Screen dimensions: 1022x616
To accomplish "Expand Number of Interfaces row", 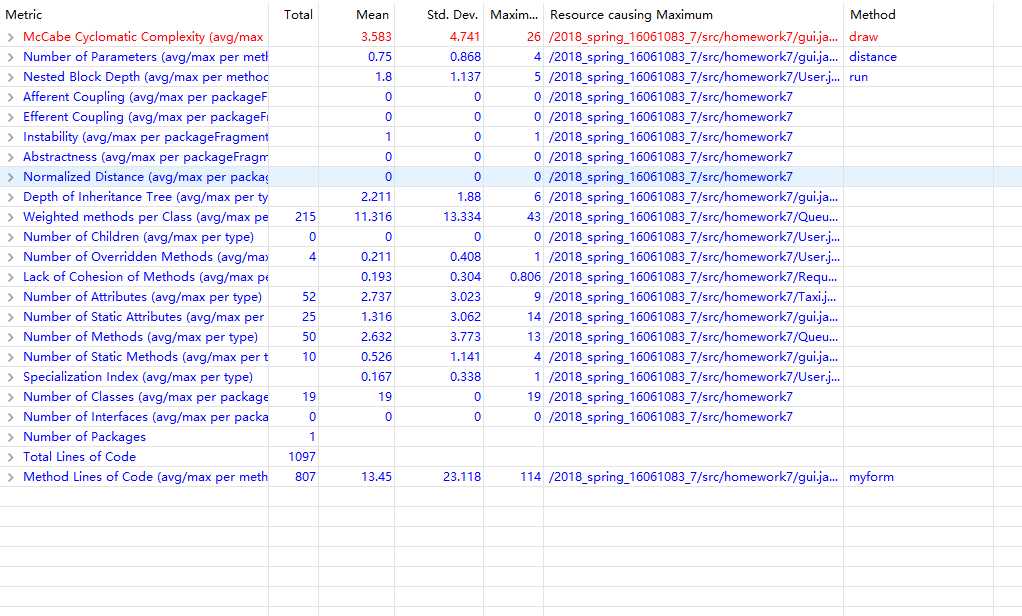I will click(x=10, y=417).
